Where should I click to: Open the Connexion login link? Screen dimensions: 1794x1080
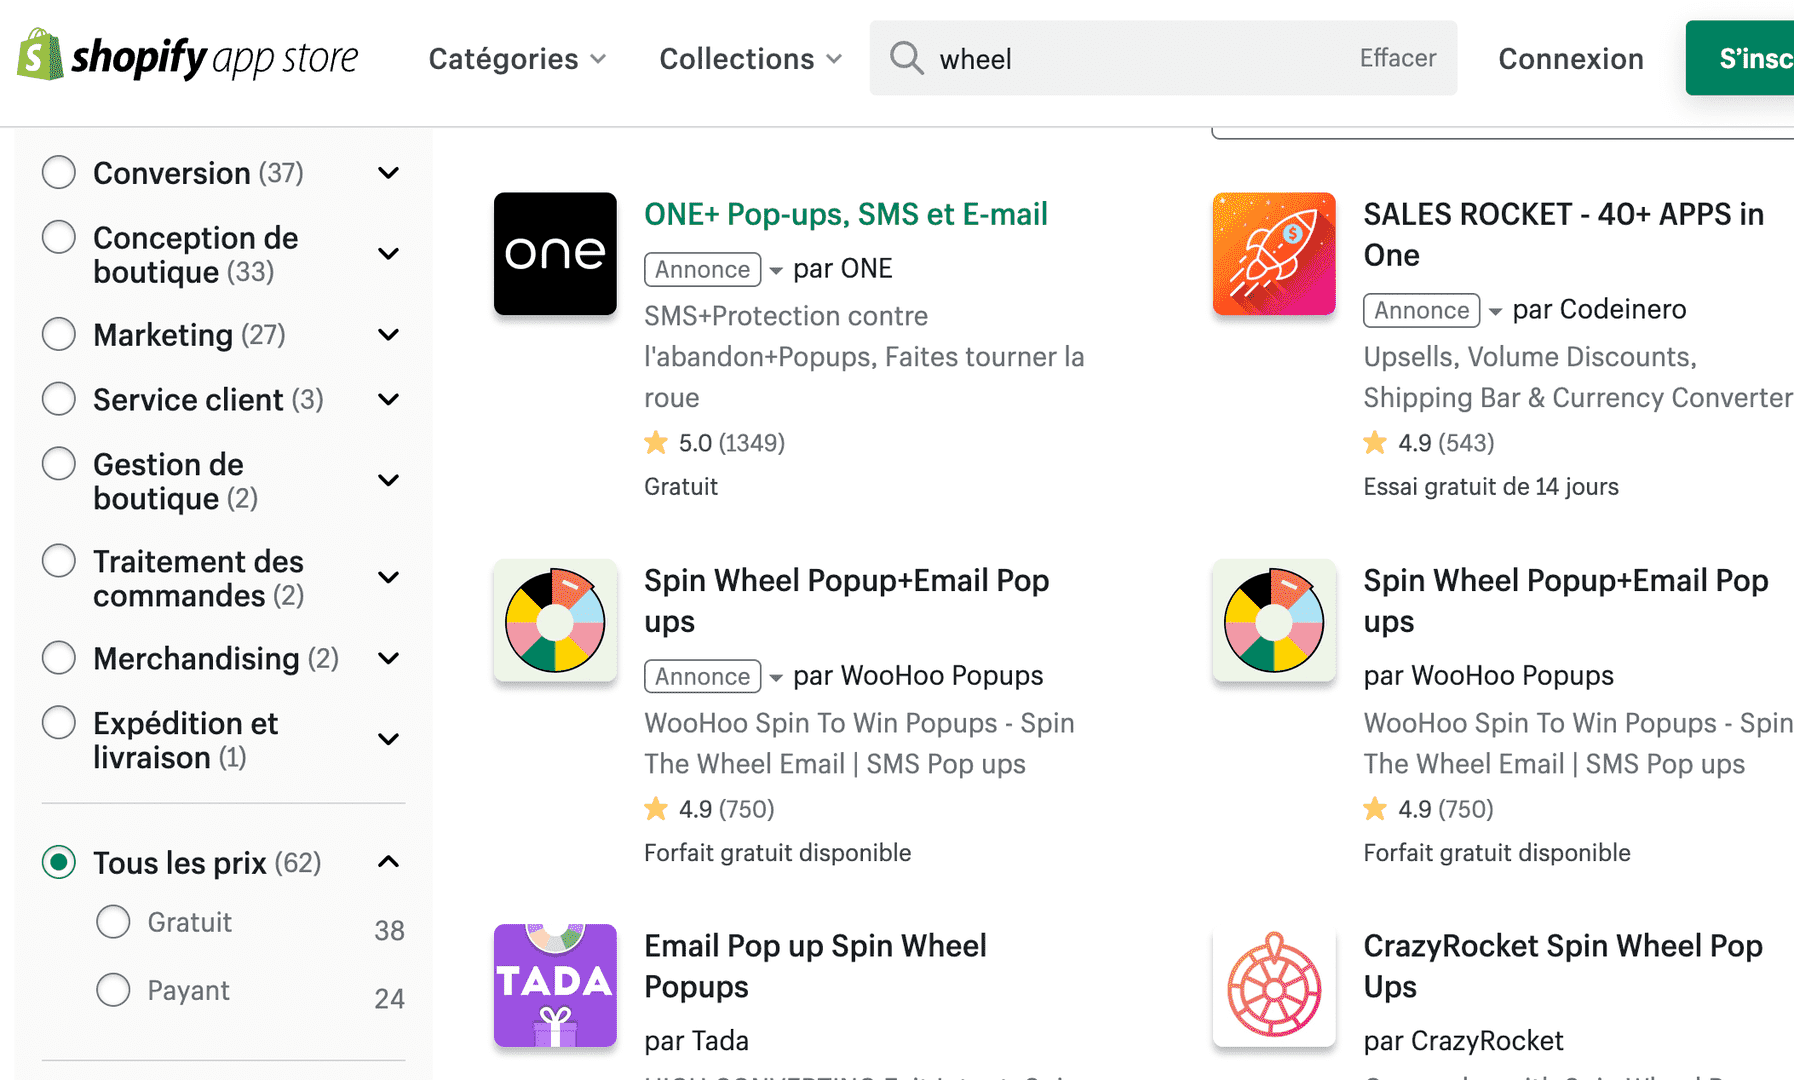(1570, 59)
